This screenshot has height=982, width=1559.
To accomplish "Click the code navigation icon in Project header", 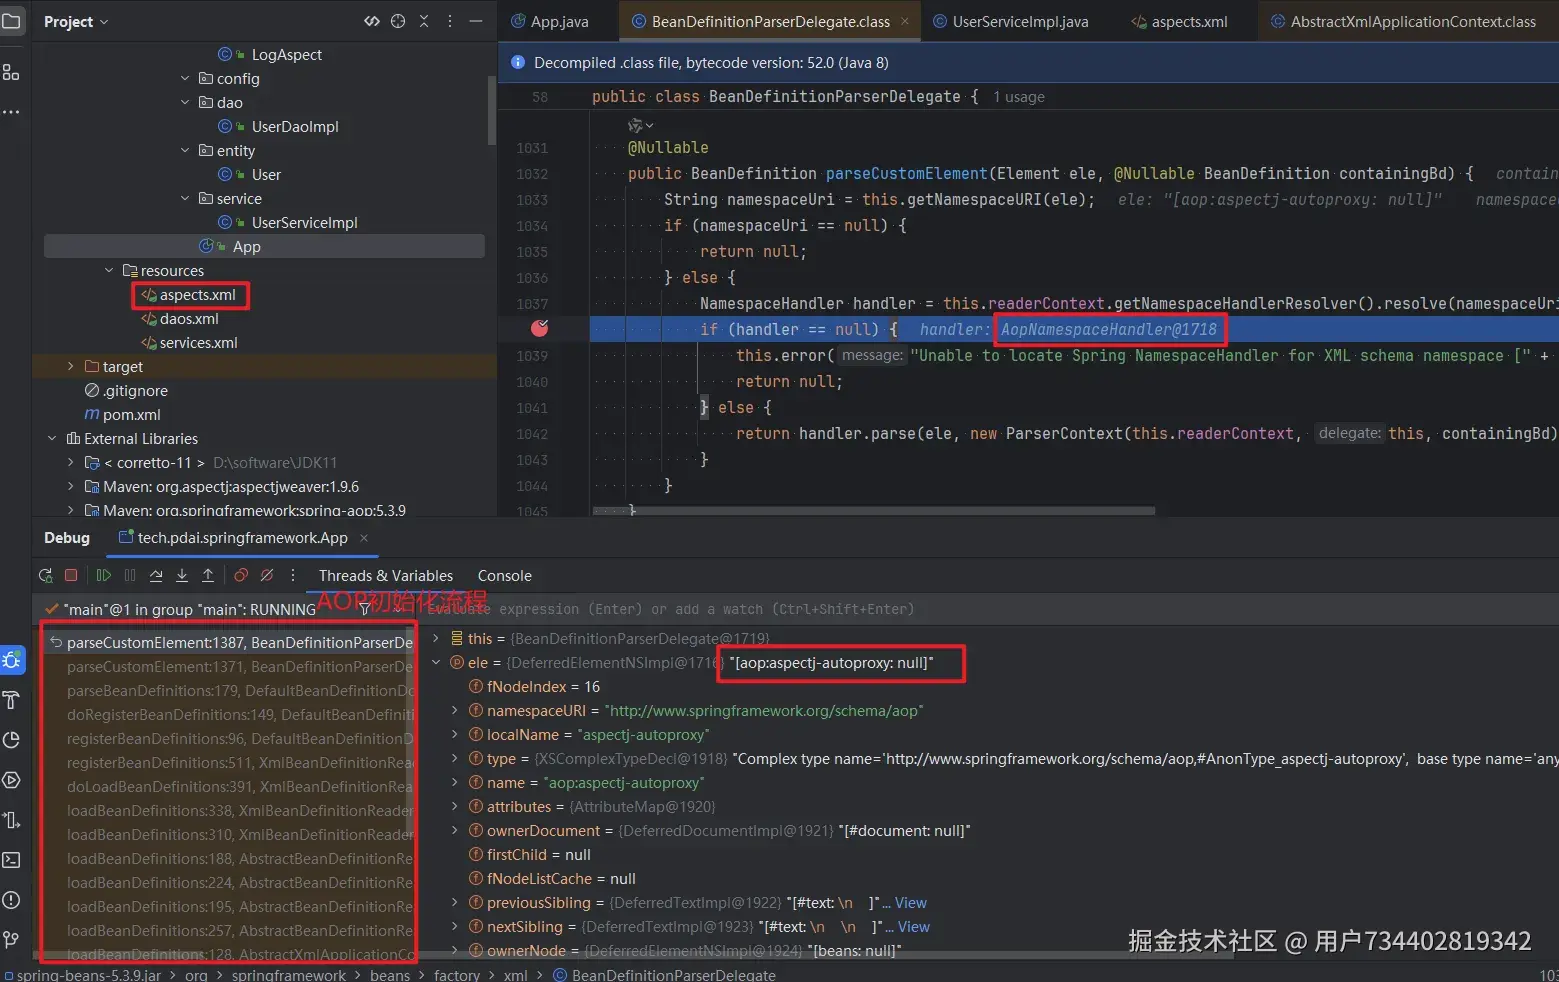I will (x=372, y=21).
